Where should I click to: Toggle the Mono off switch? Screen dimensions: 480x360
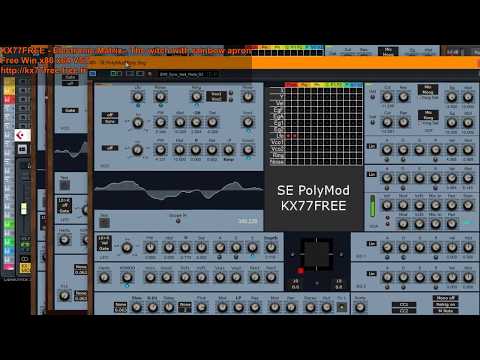coord(445,298)
